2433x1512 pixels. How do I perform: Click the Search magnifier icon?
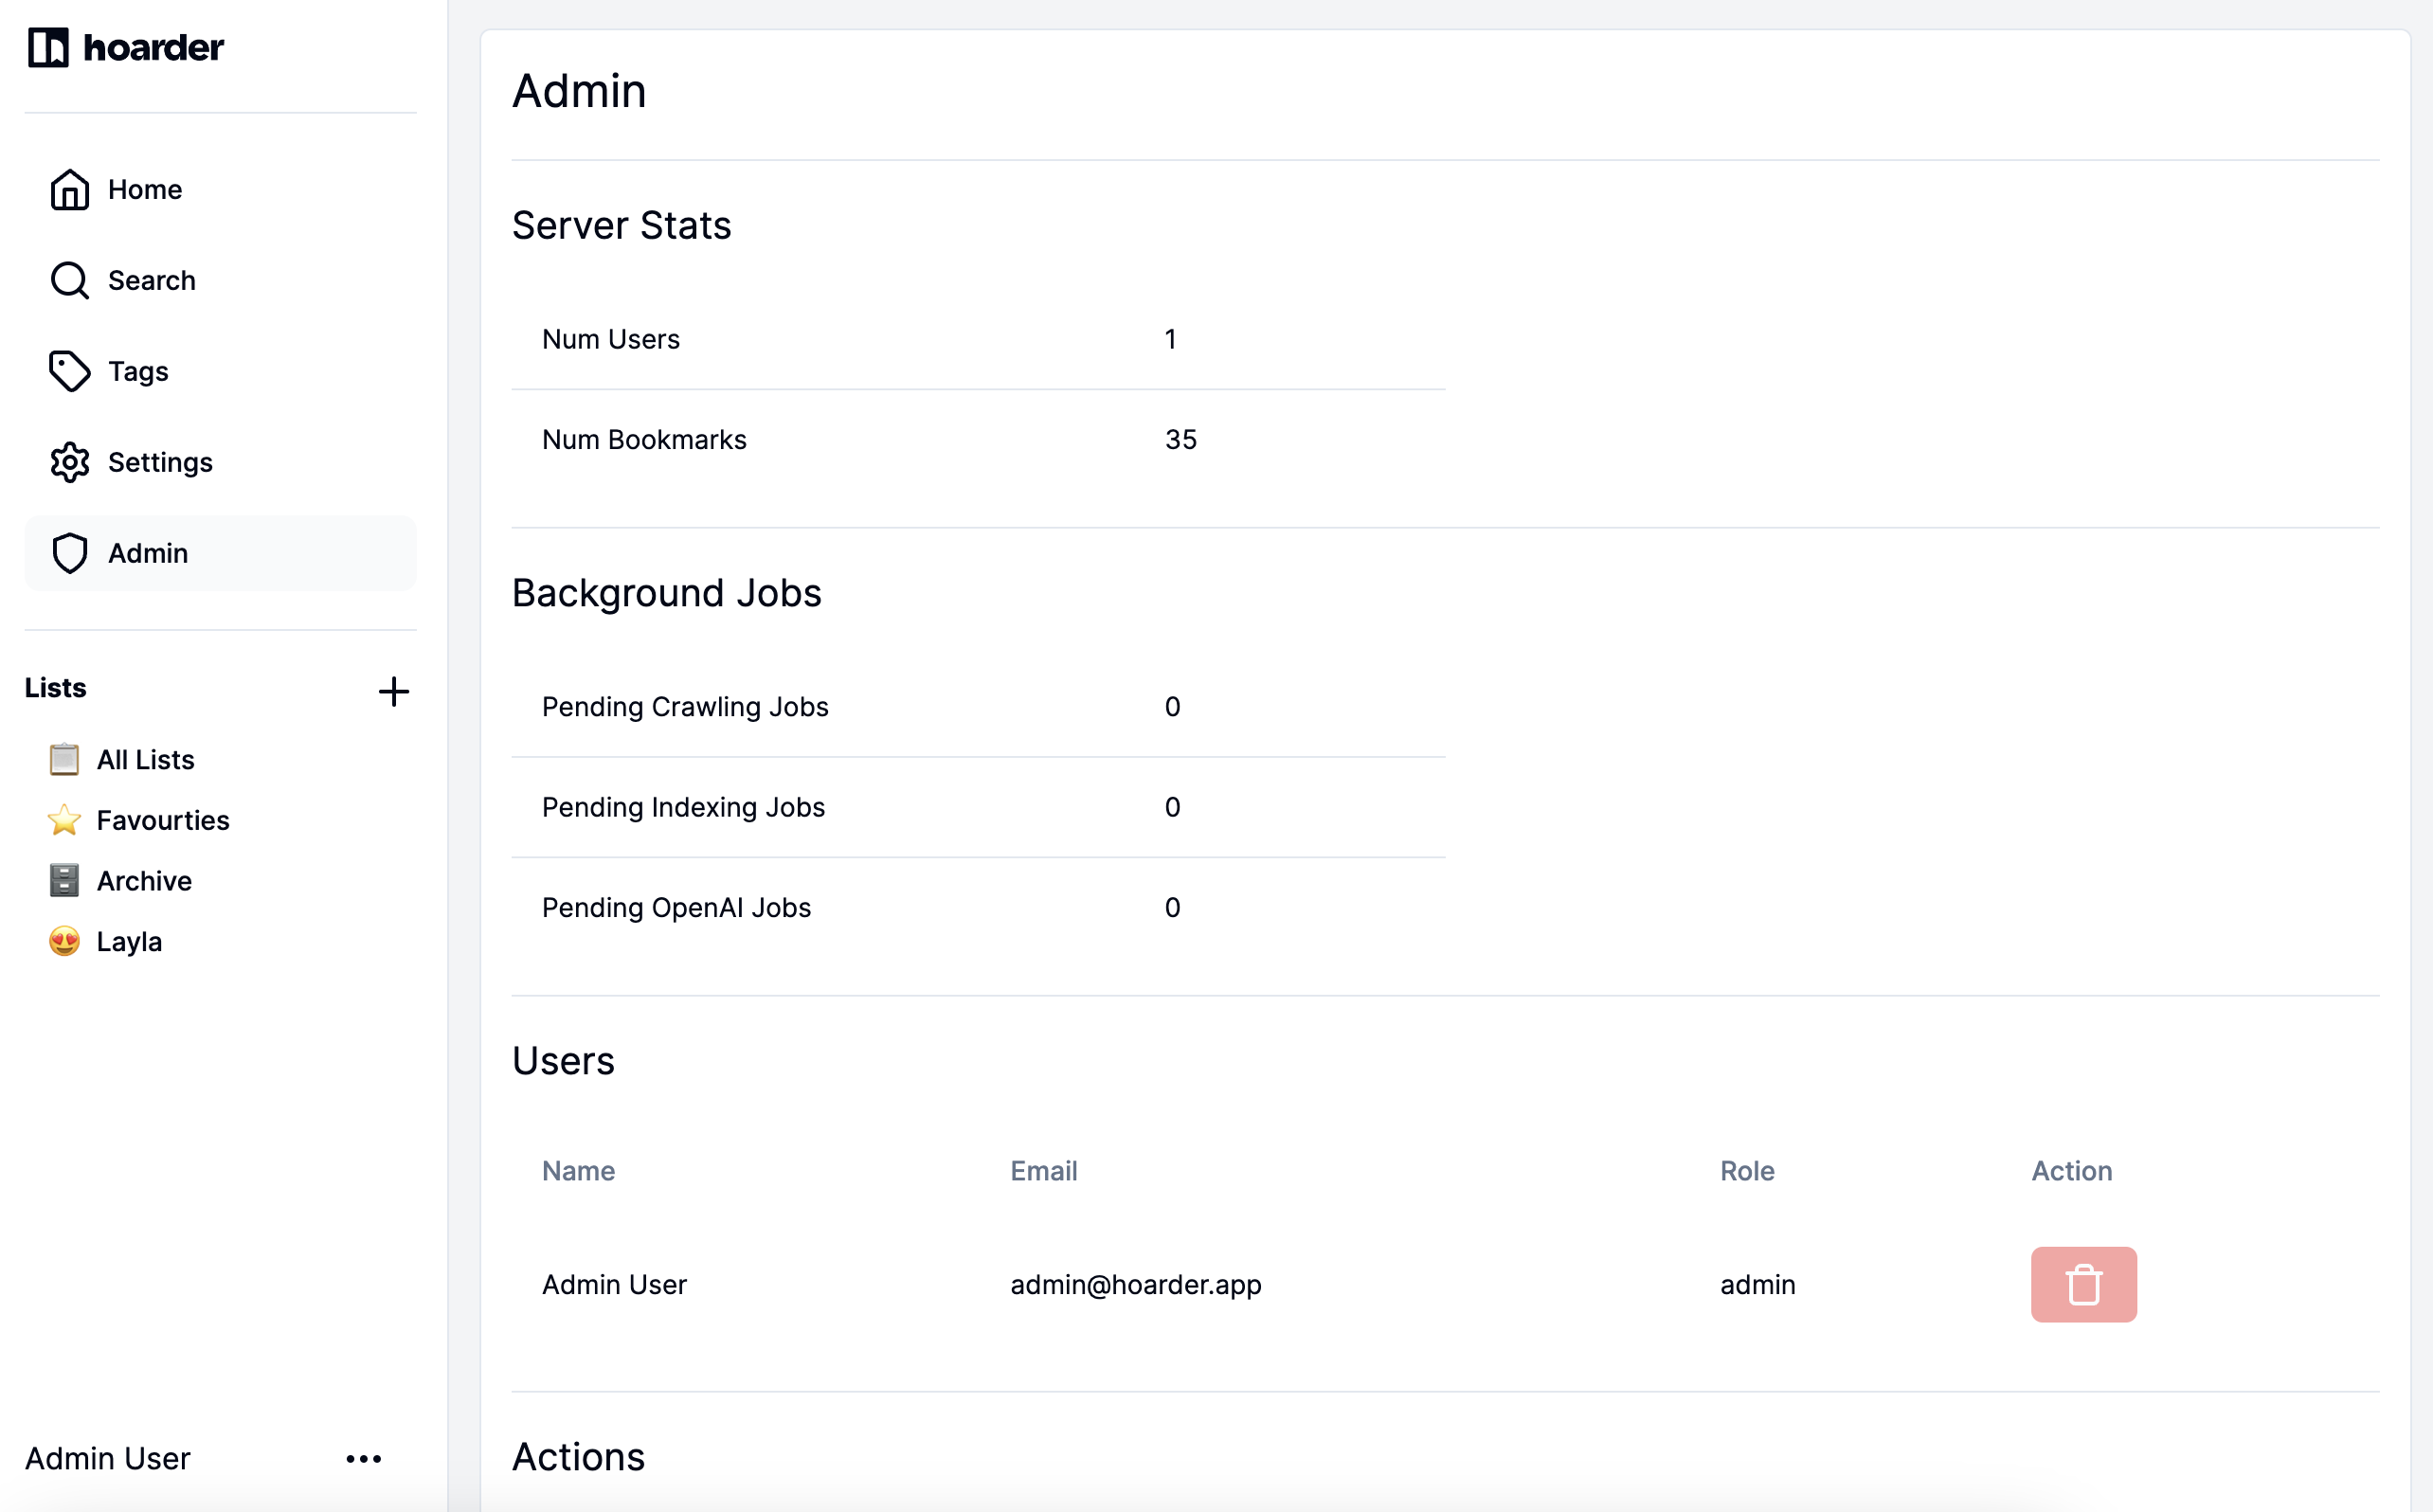[x=69, y=281]
